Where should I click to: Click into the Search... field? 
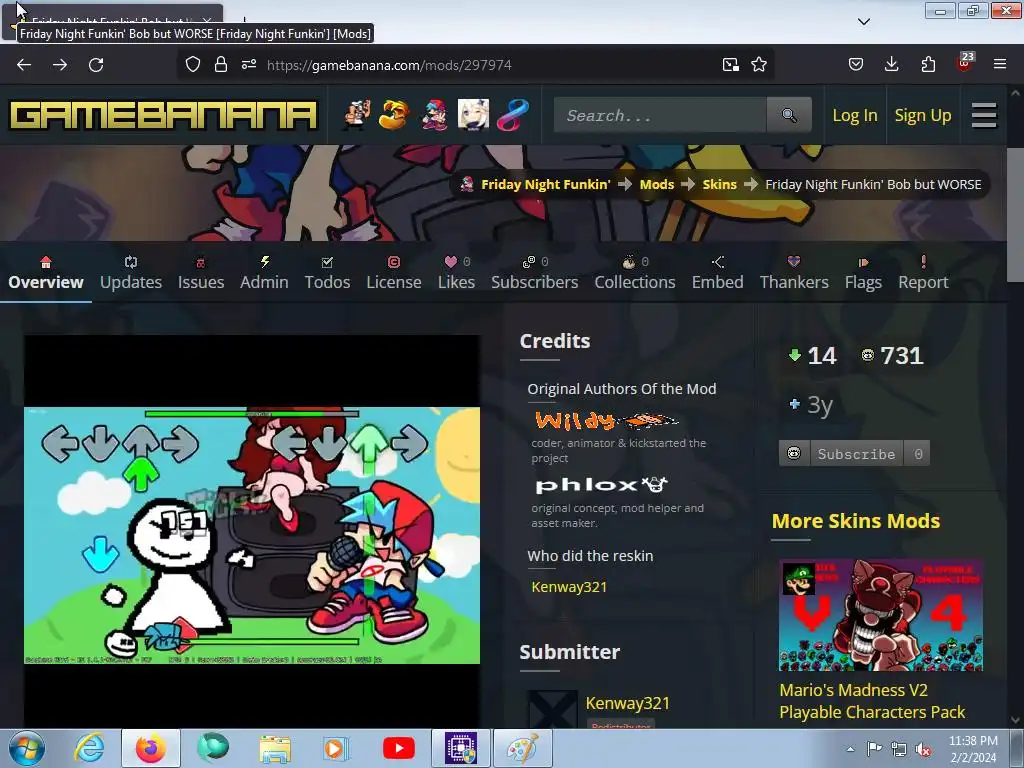pos(660,115)
